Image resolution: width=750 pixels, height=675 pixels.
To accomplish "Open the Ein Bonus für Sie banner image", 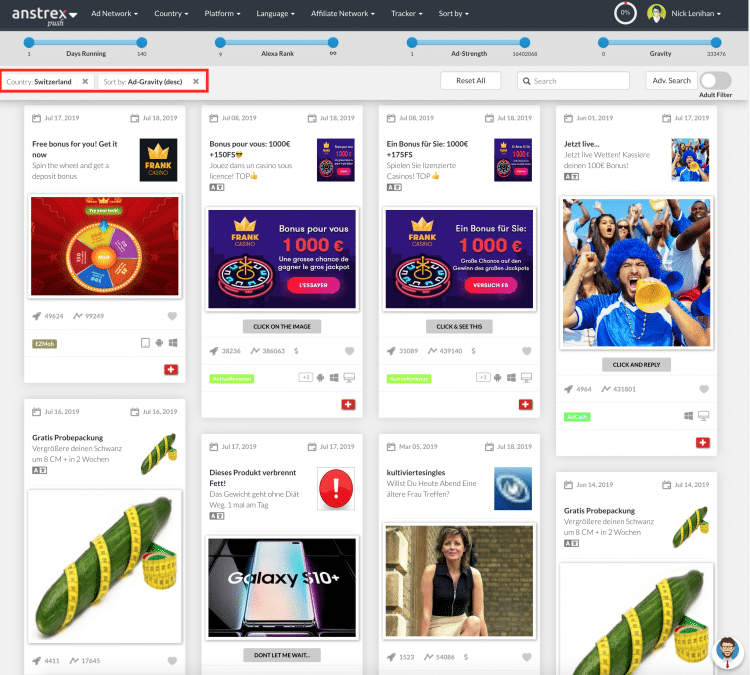I will (459, 259).
